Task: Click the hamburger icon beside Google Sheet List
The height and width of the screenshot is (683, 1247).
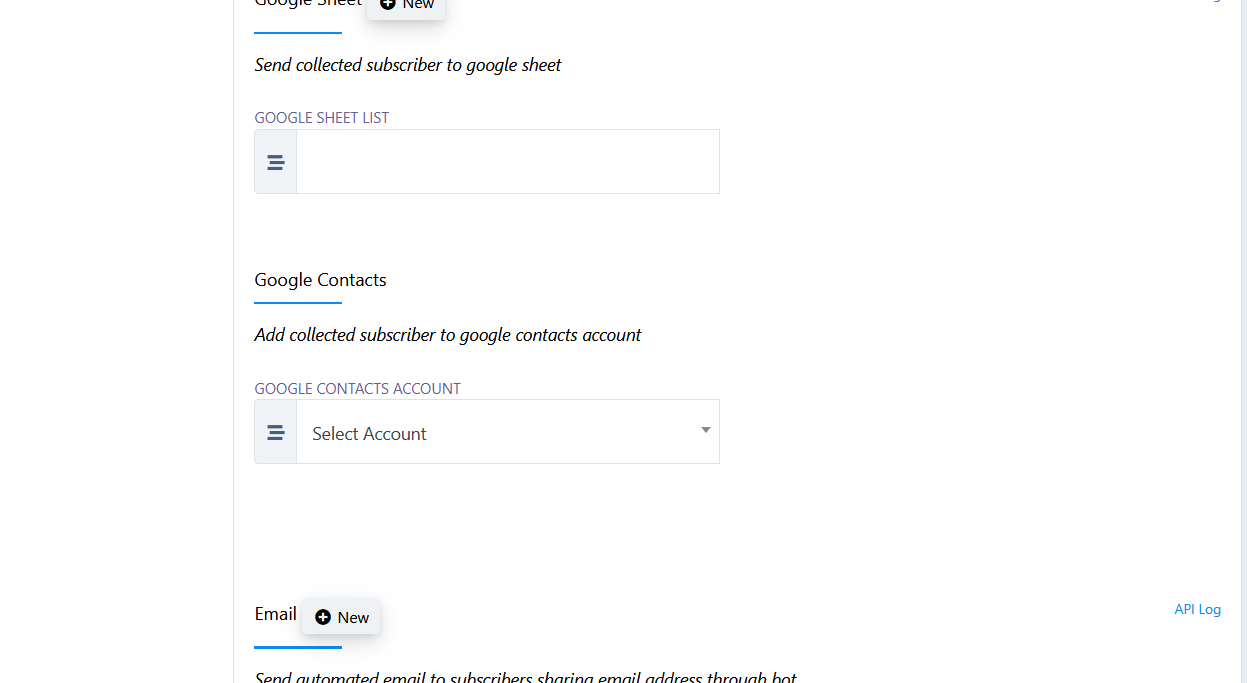Action: pos(275,161)
